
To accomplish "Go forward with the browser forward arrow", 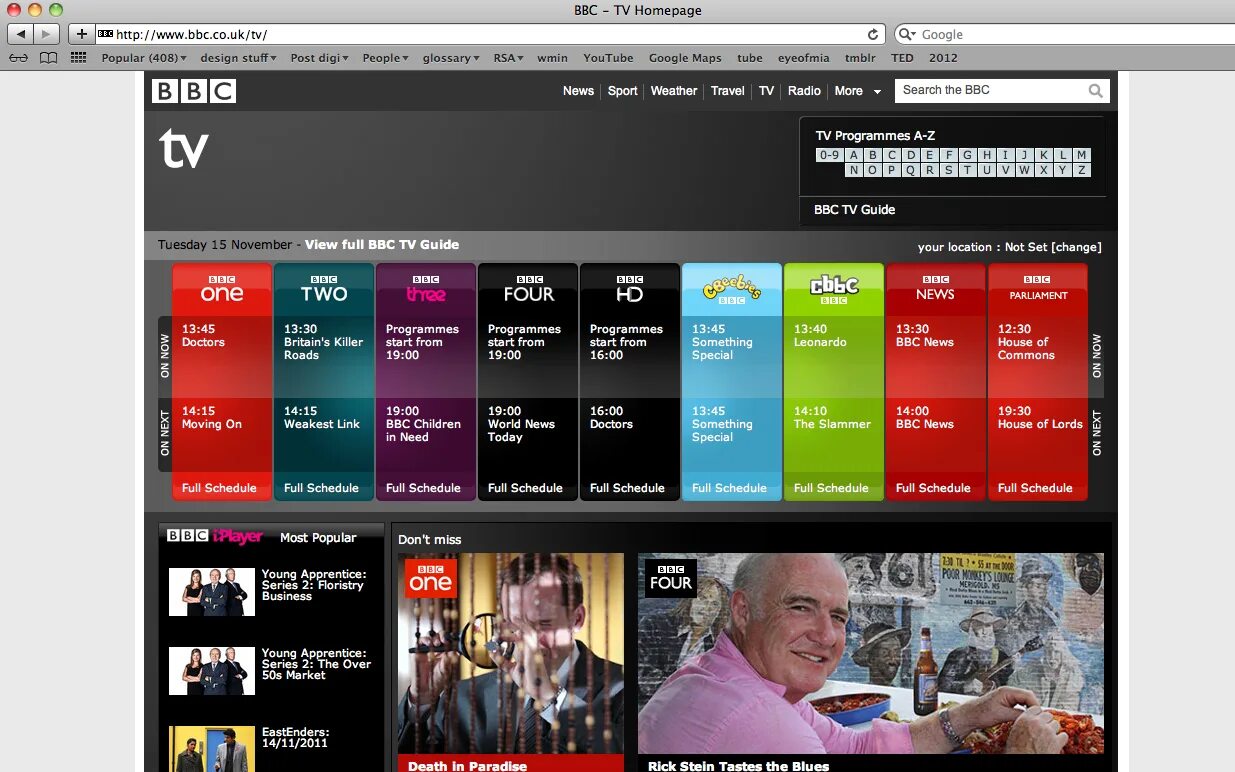I will (47, 34).
